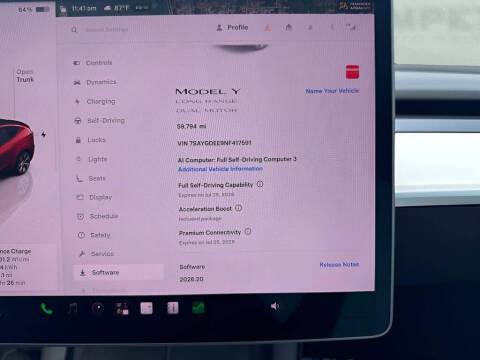Tap the cellular signal icon
The width and height of the screenshot is (480, 360).
click(x=351, y=27)
